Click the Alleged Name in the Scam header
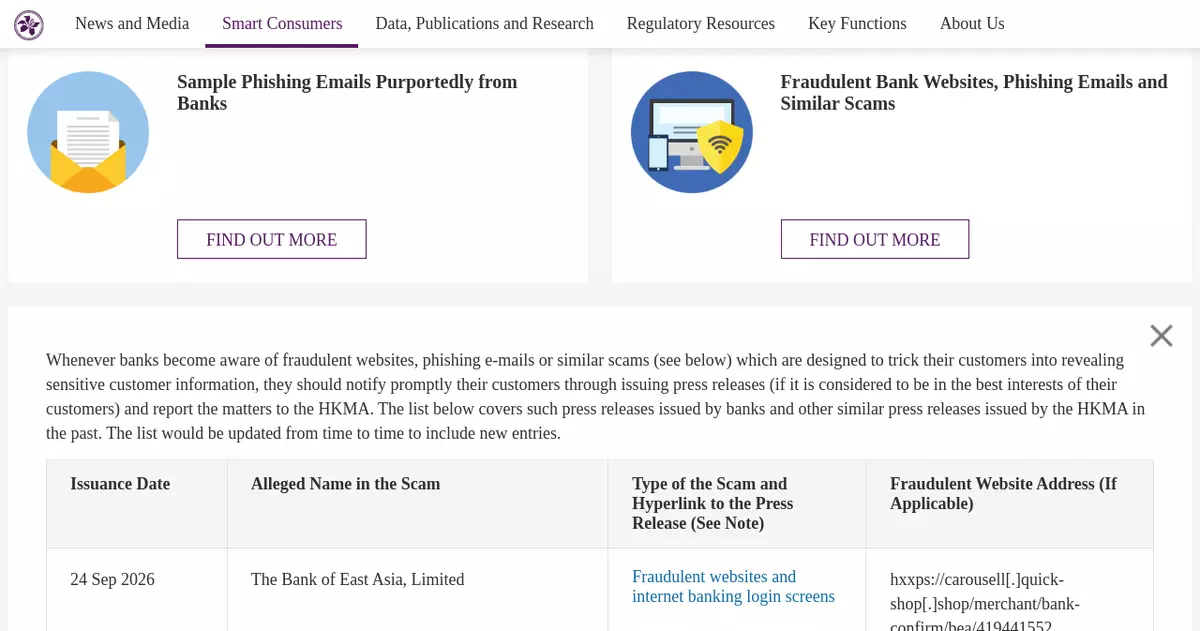 click(x=345, y=484)
